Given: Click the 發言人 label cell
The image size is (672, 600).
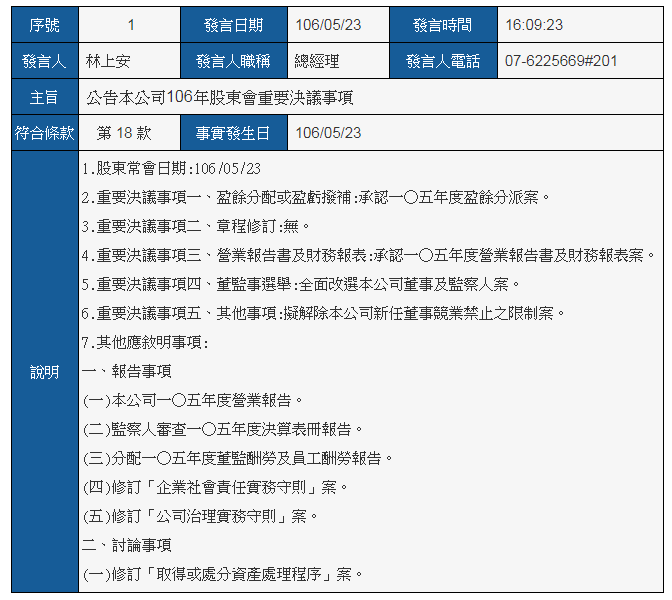Looking at the screenshot, I should 45,61.
